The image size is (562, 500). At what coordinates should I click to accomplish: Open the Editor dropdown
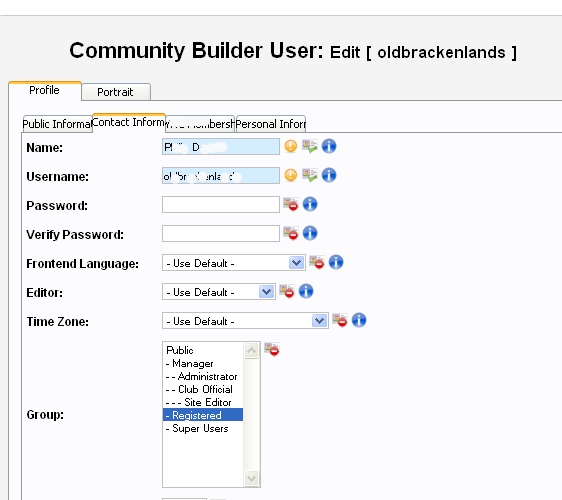point(219,292)
